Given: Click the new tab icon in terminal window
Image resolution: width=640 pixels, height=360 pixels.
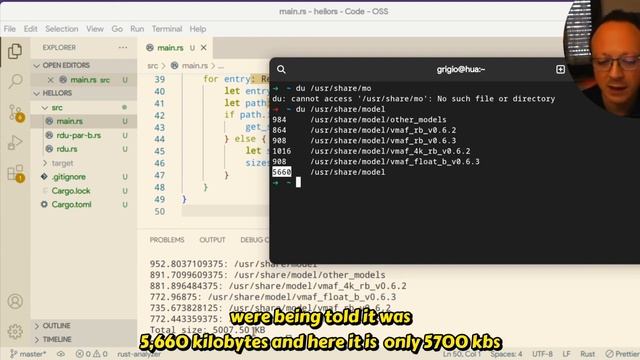Looking at the screenshot, I should click(x=560, y=69).
